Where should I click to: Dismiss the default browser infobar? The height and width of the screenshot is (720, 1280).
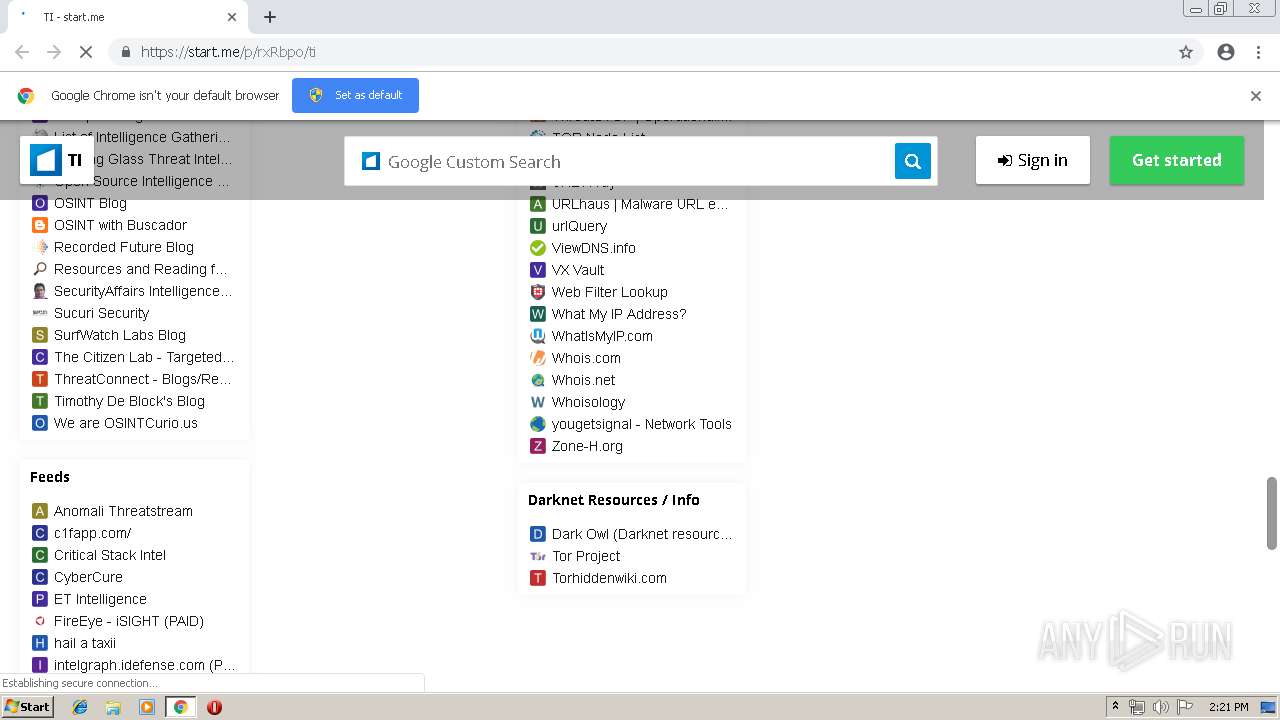coord(1256,96)
